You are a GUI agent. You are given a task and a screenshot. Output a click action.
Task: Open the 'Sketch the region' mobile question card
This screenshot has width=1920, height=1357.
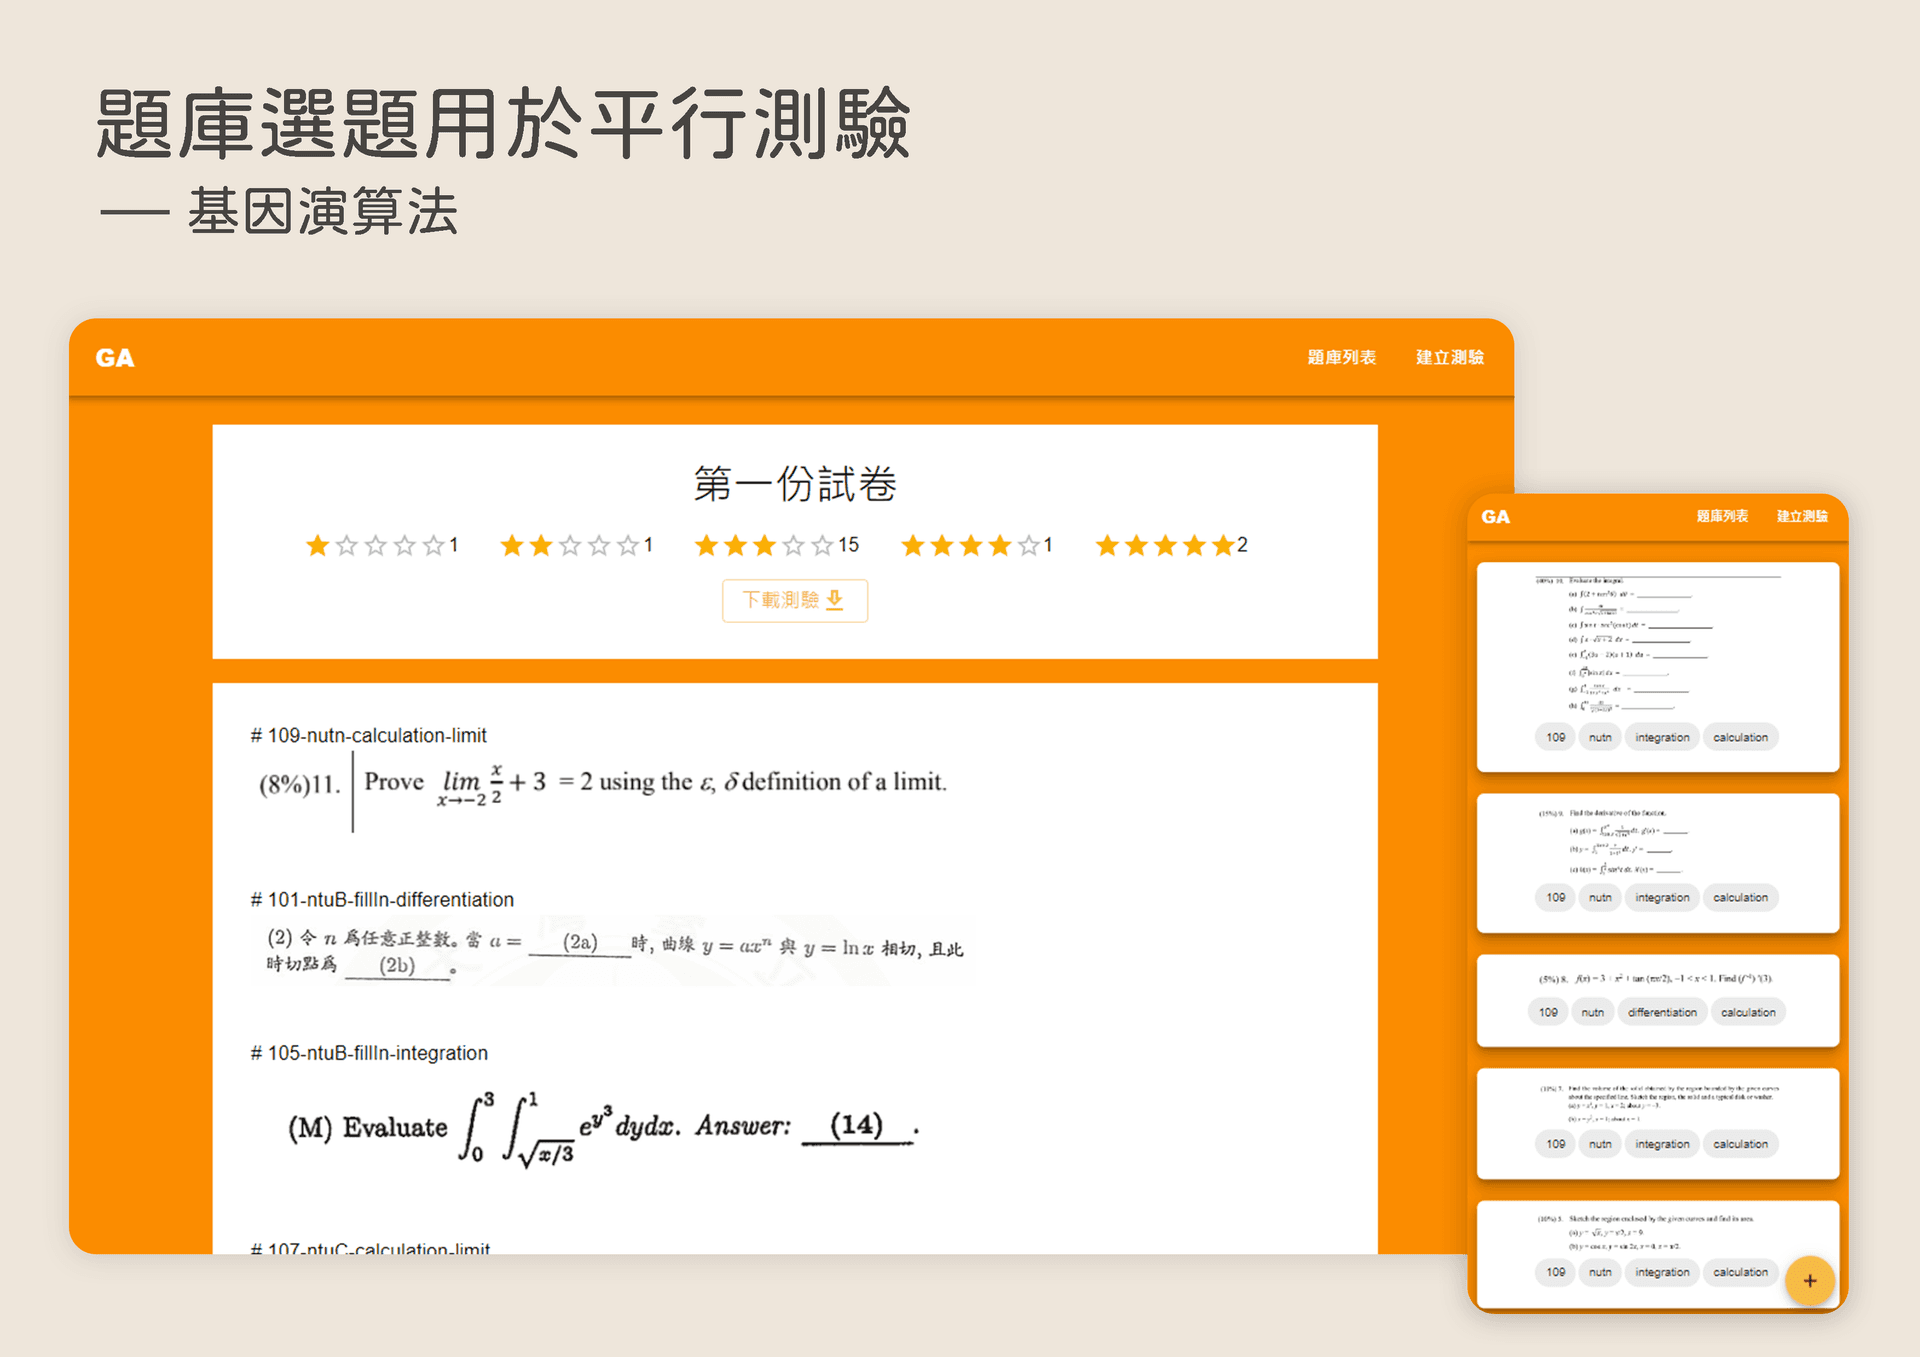[x=1658, y=1254]
